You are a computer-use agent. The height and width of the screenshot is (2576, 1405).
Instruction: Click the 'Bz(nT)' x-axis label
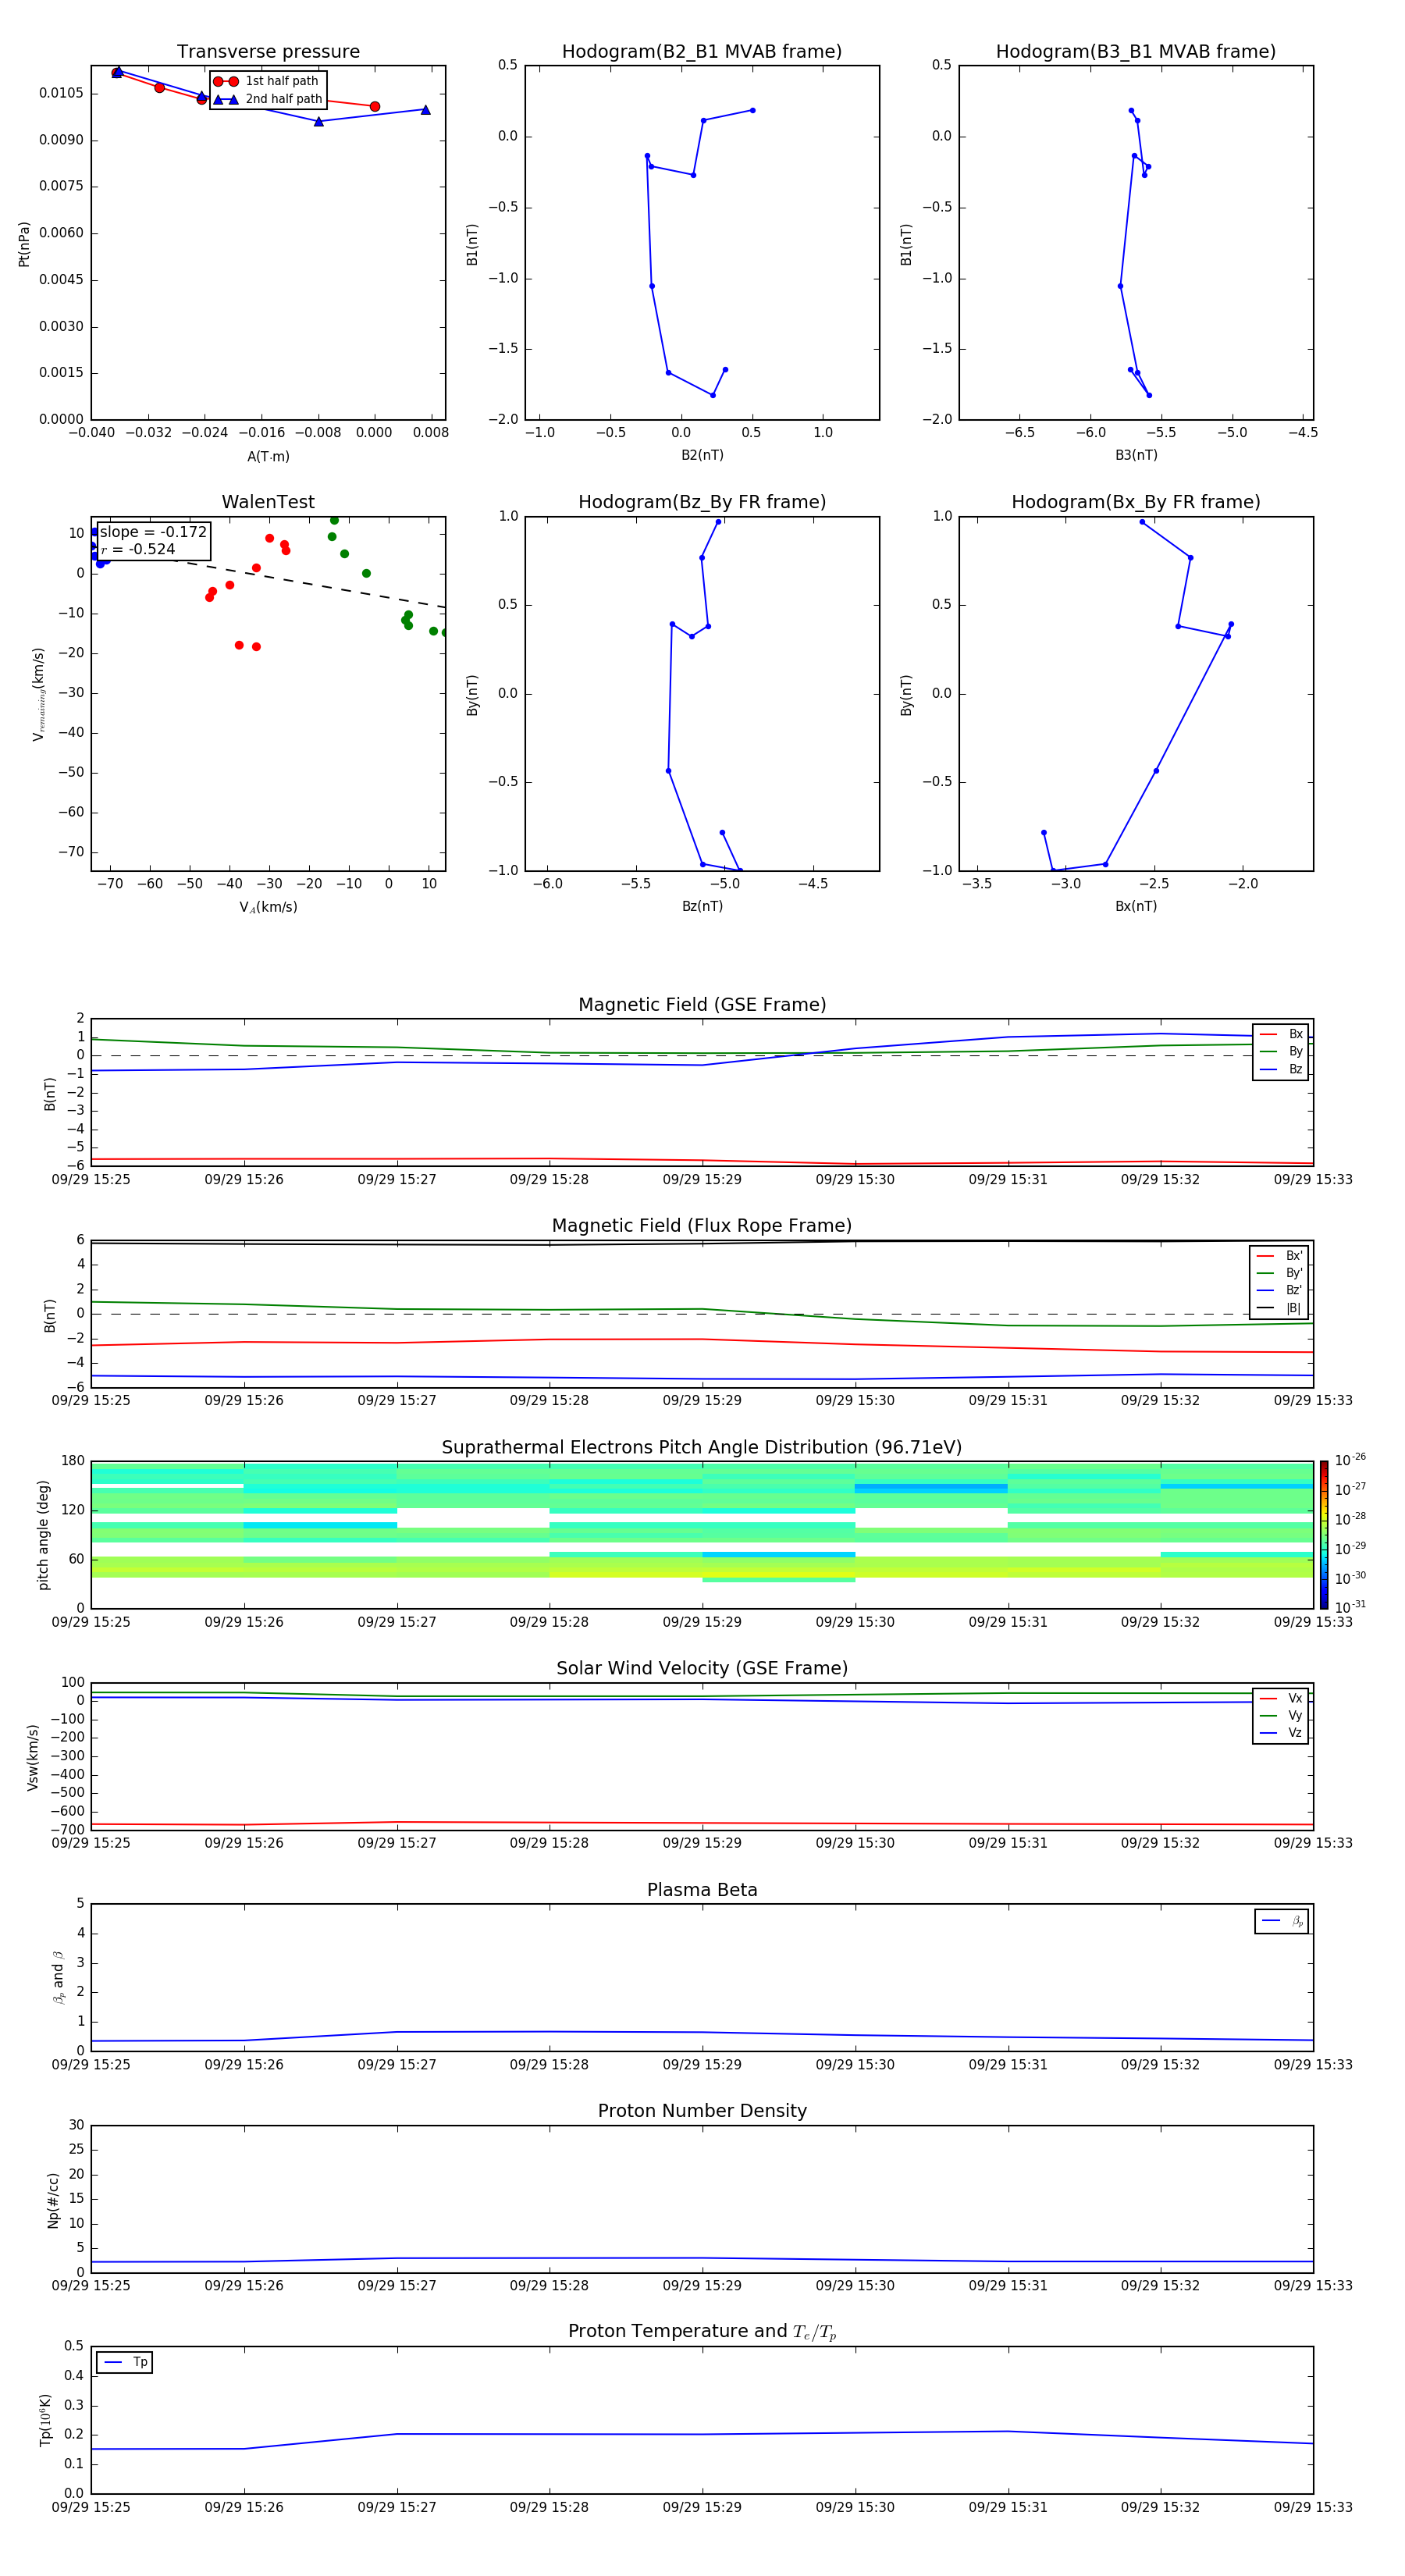pos(702,906)
